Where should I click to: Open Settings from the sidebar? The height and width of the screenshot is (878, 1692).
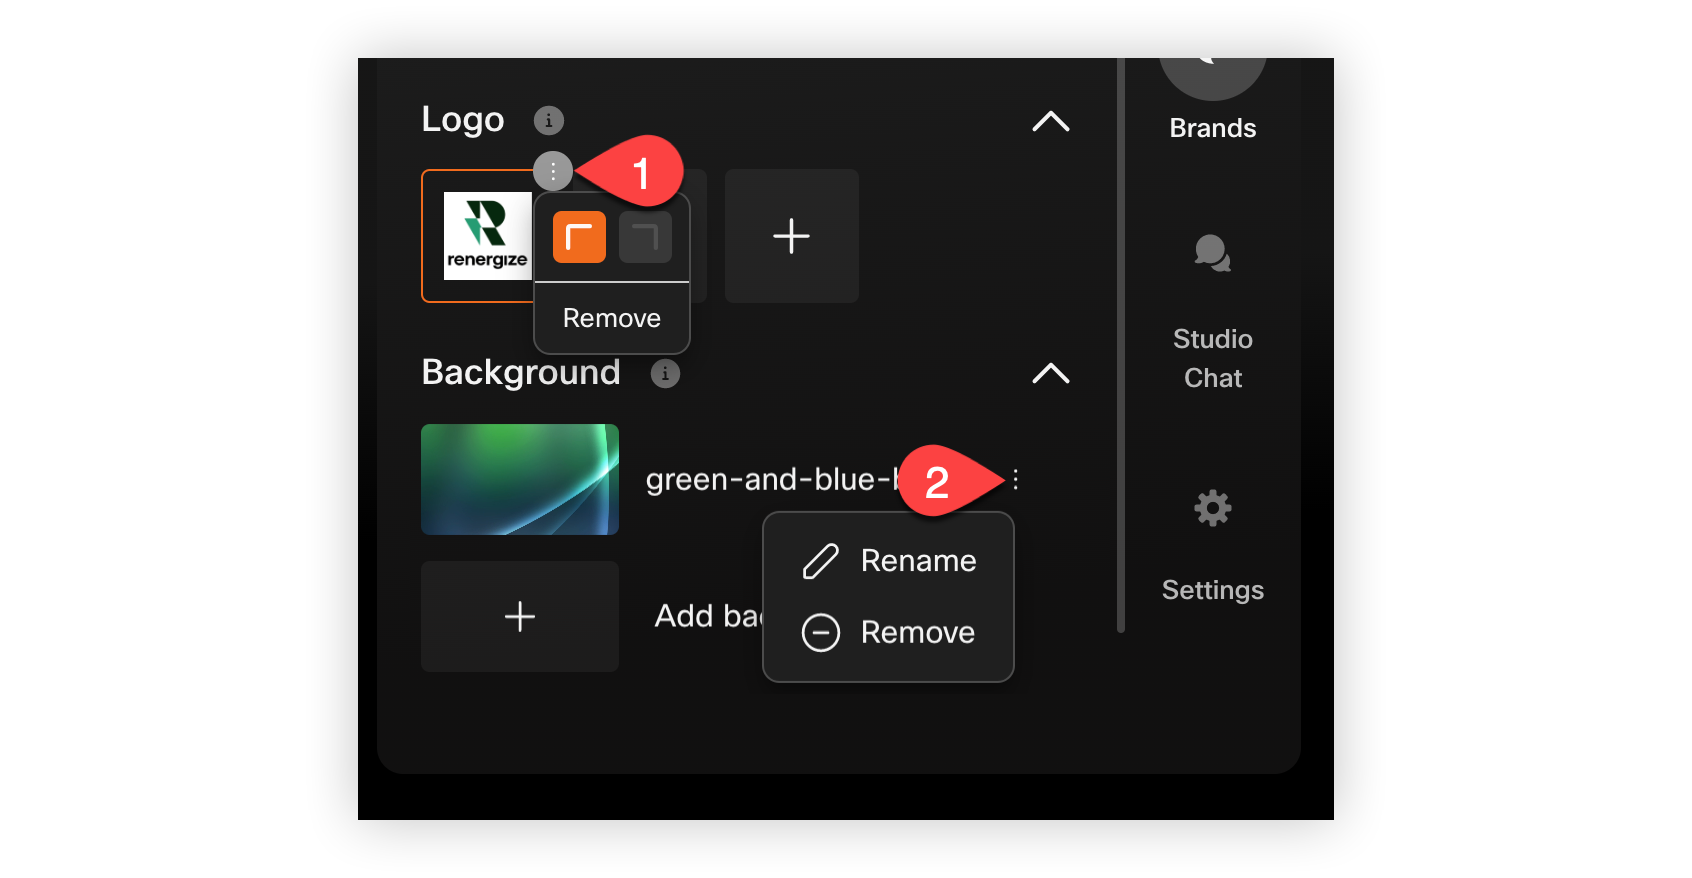pyautogui.click(x=1213, y=546)
